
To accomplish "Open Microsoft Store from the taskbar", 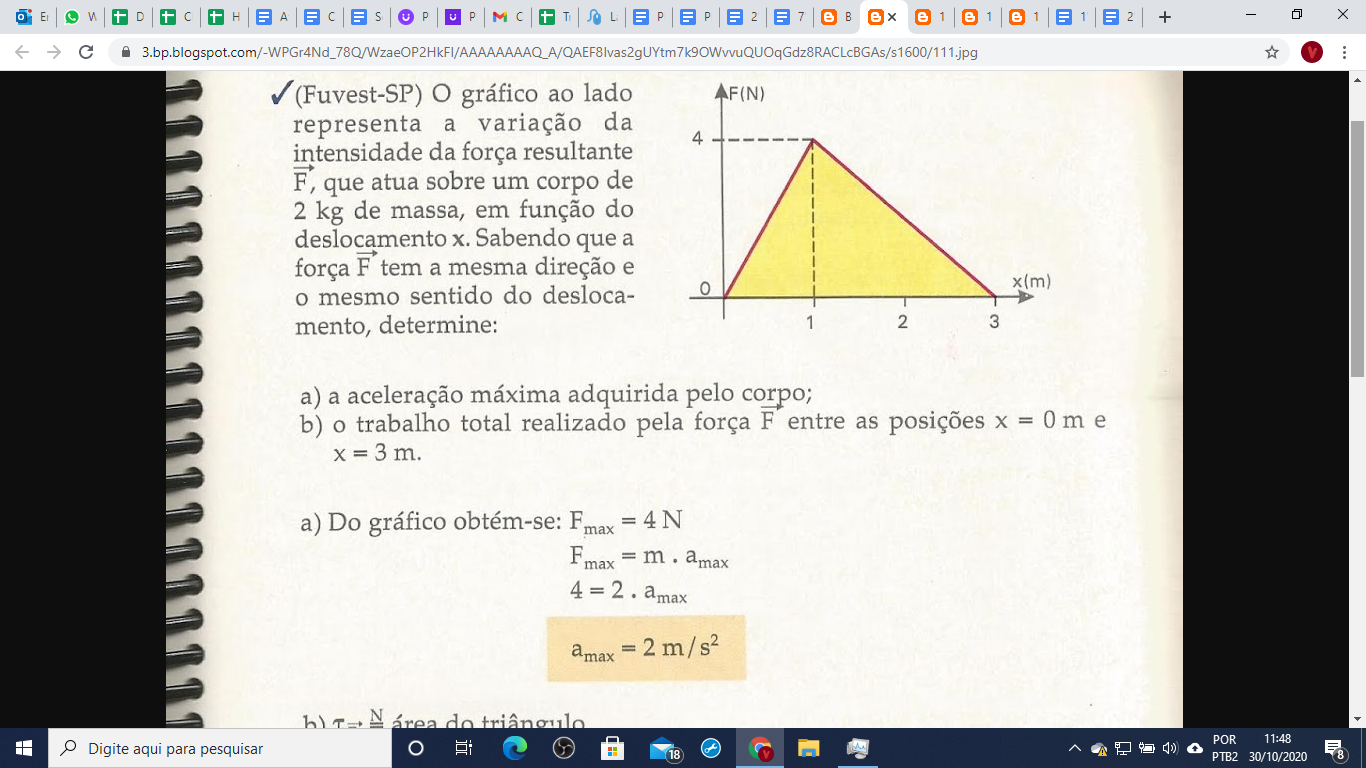I will 612,748.
